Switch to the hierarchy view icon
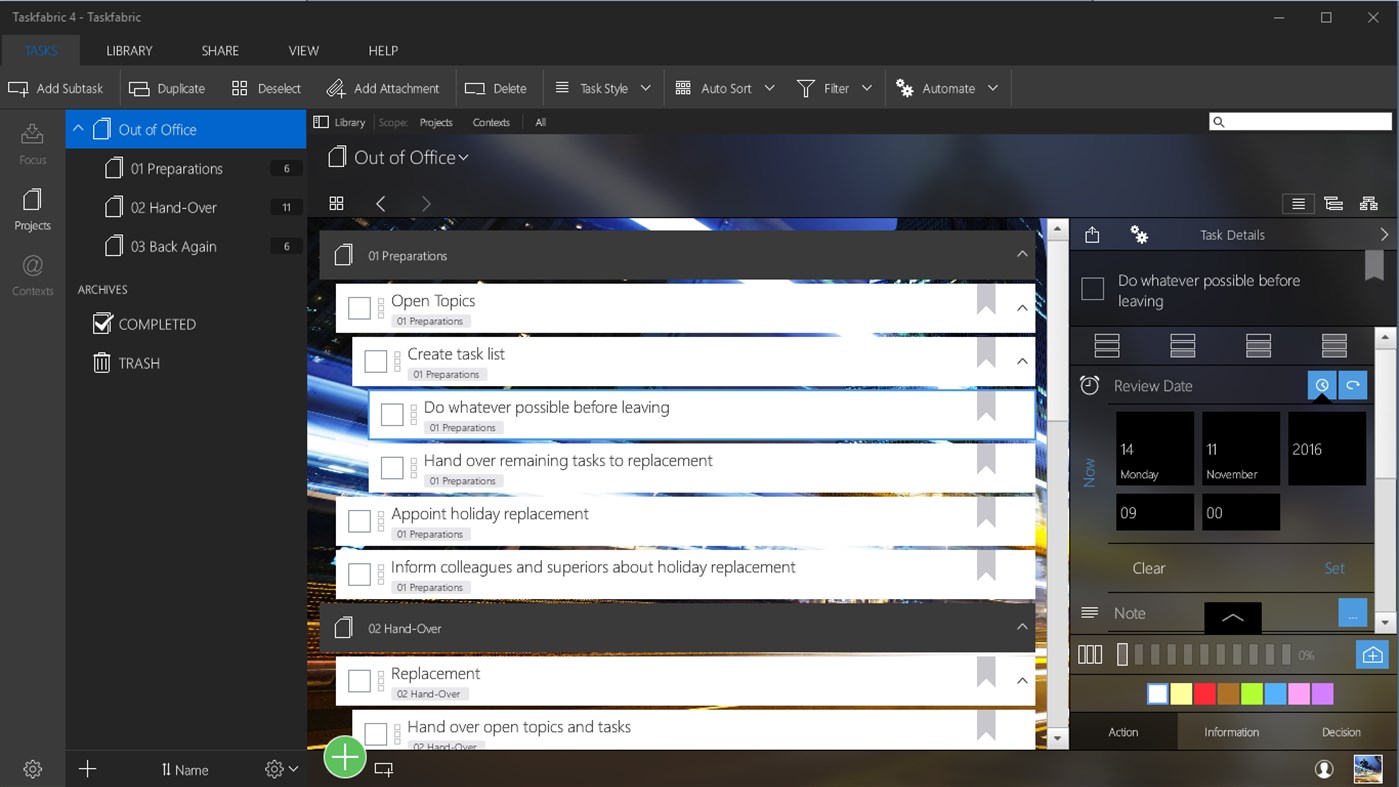Image resolution: width=1399 pixels, height=787 pixels. (1368, 203)
